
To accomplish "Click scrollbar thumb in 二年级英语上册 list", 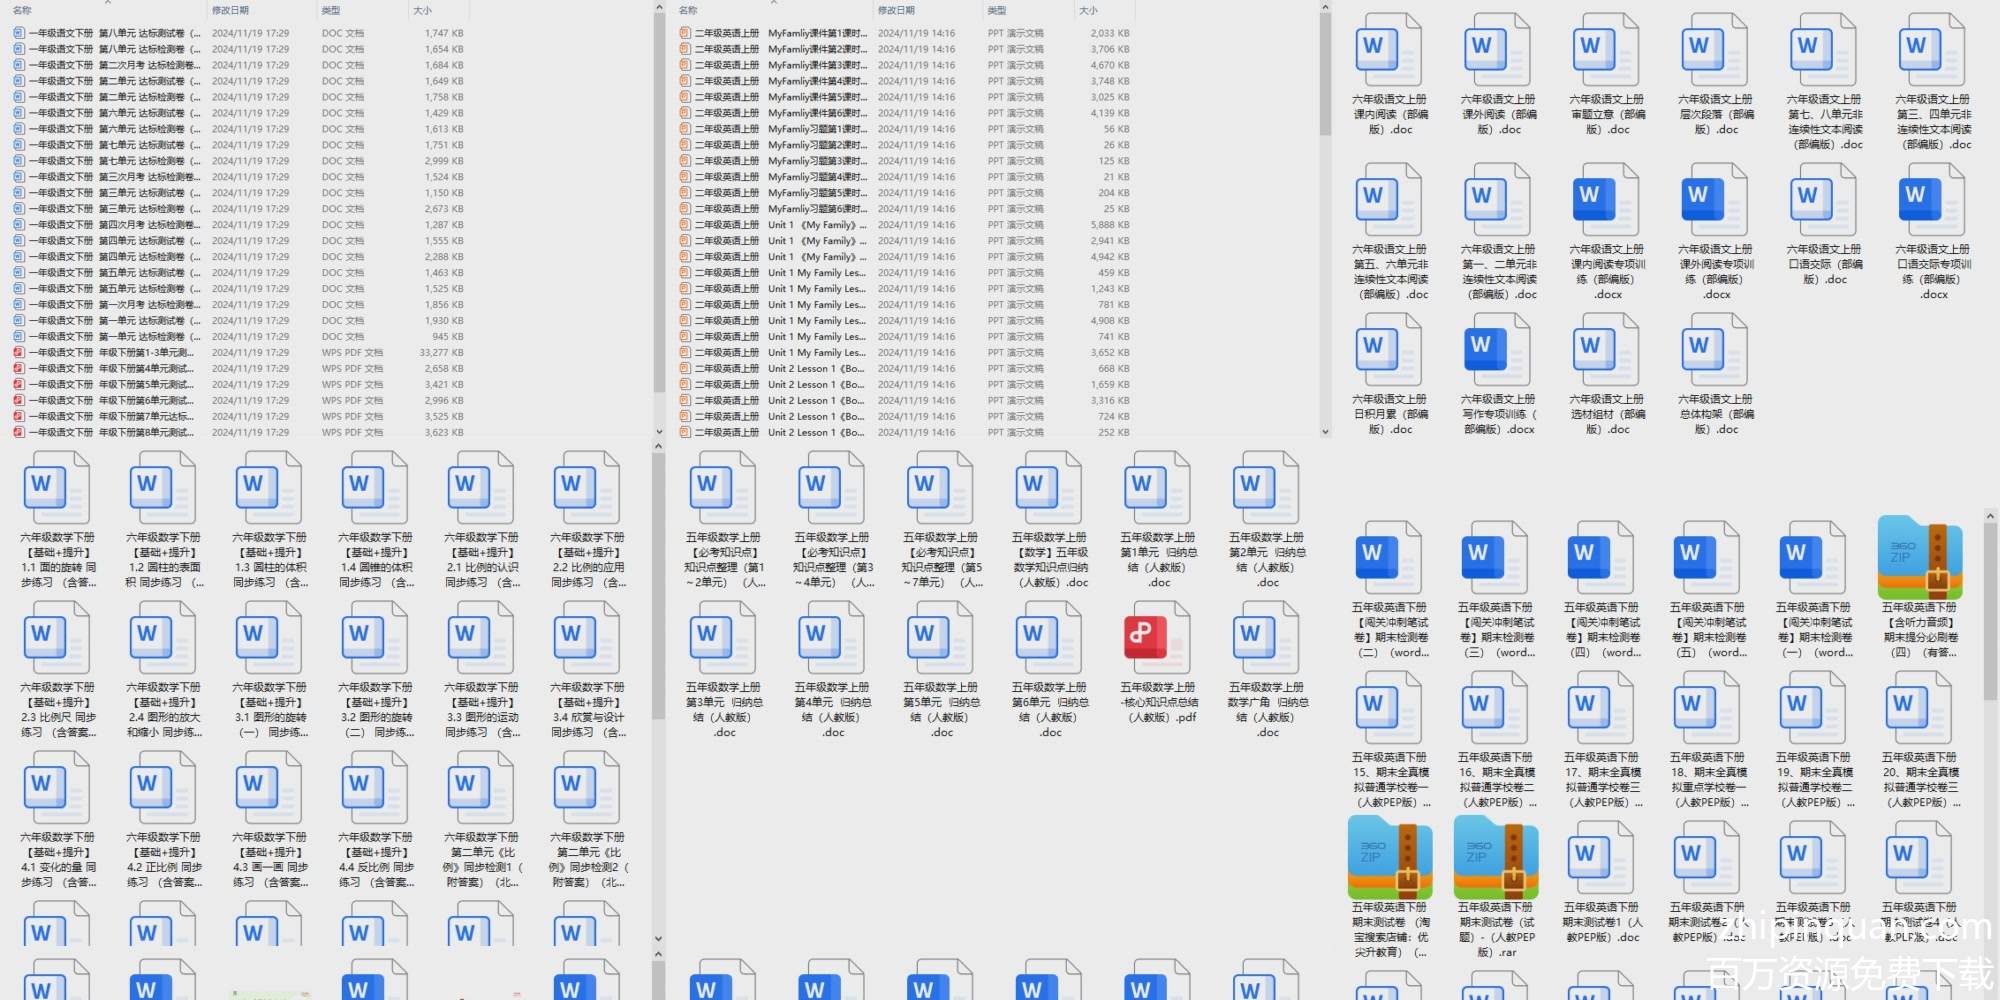I will tap(1325, 74).
